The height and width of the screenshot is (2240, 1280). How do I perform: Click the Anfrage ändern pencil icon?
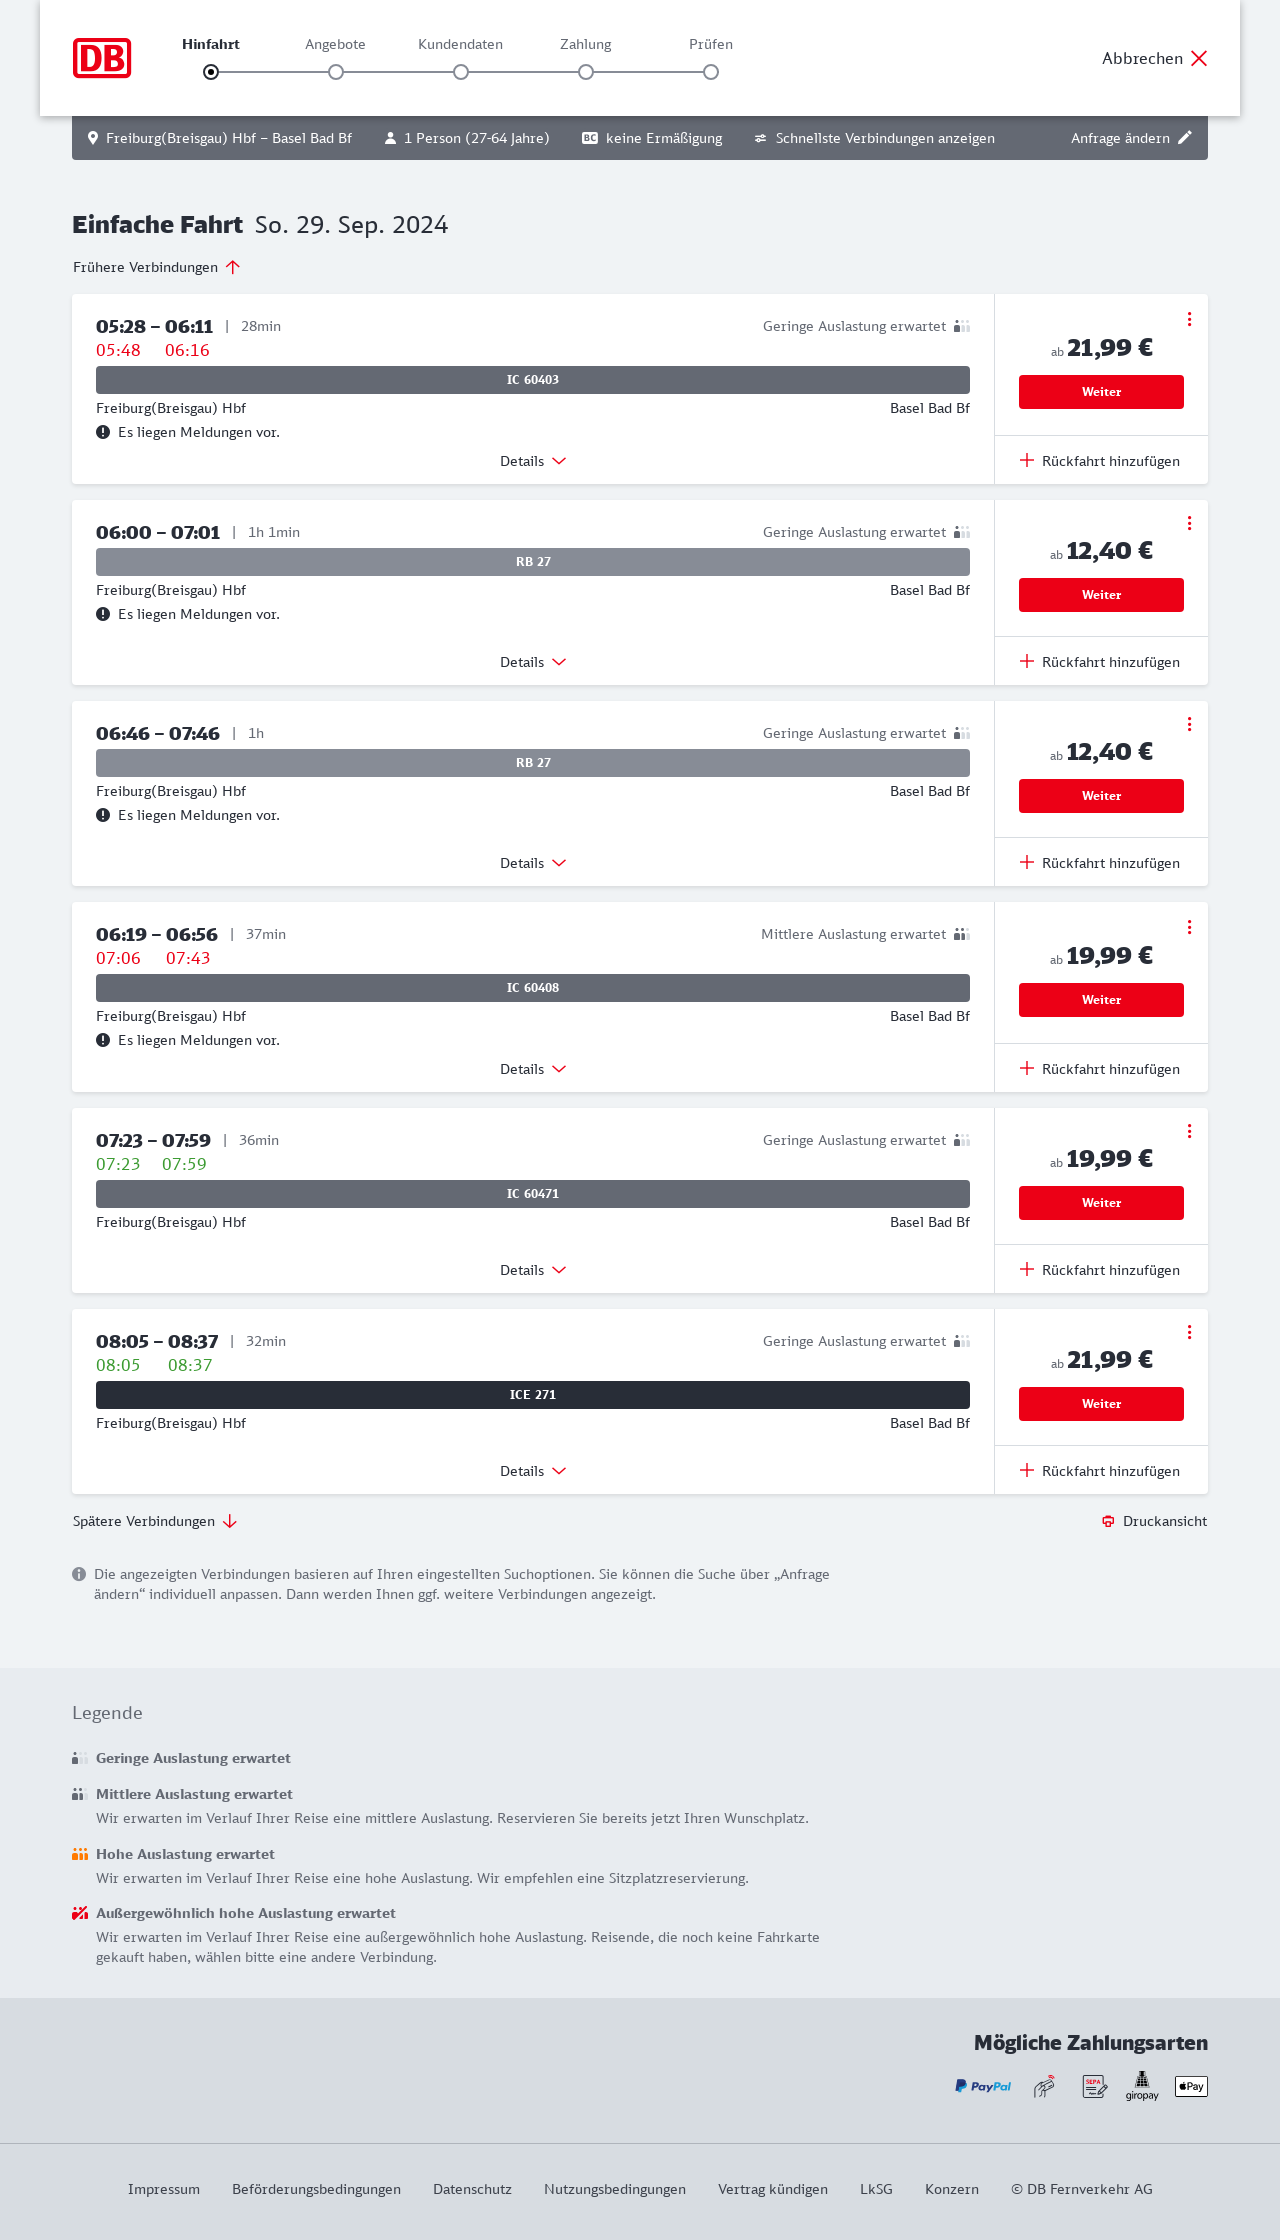click(x=1185, y=138)
